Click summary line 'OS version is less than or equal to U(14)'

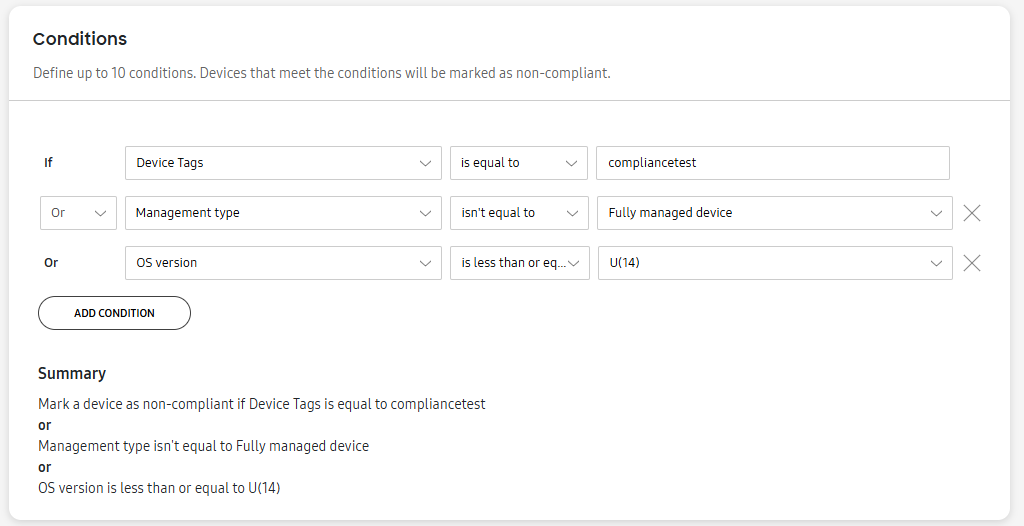click(x=159, y=488)
